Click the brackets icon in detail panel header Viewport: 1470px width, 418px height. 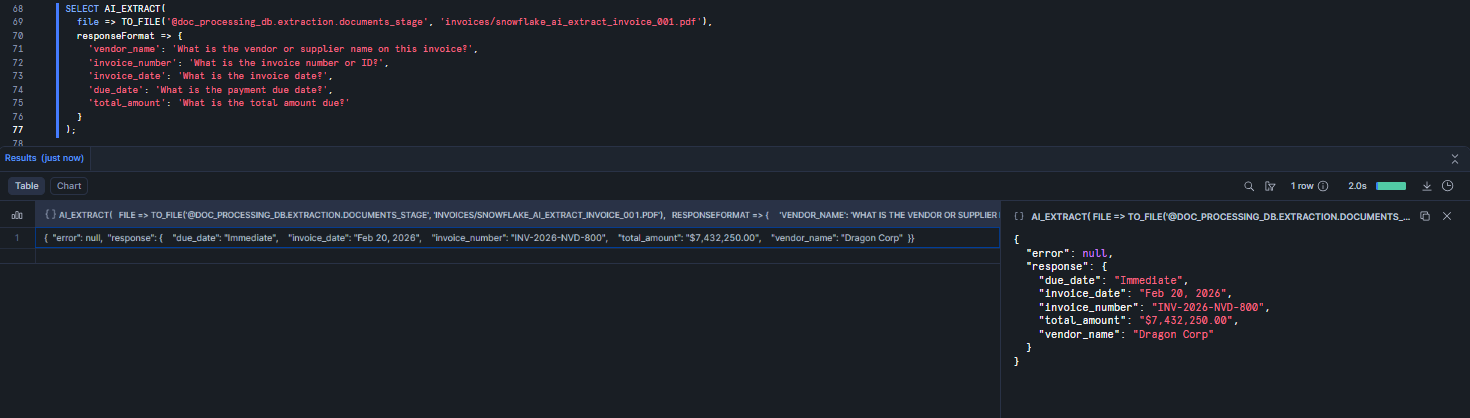click(x=1019, y=216)
